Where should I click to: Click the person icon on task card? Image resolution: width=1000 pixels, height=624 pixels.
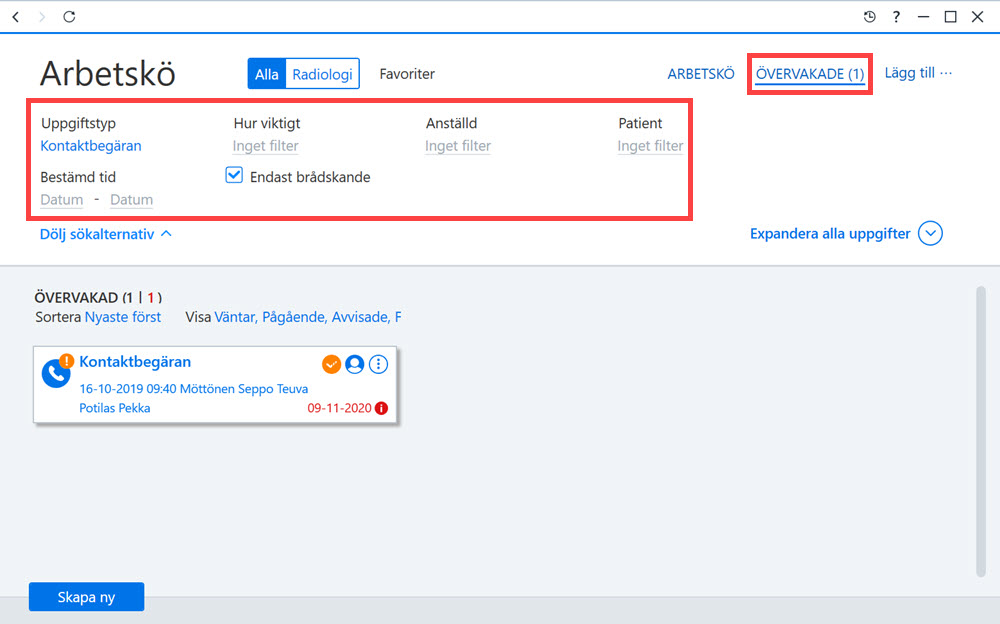355,364
